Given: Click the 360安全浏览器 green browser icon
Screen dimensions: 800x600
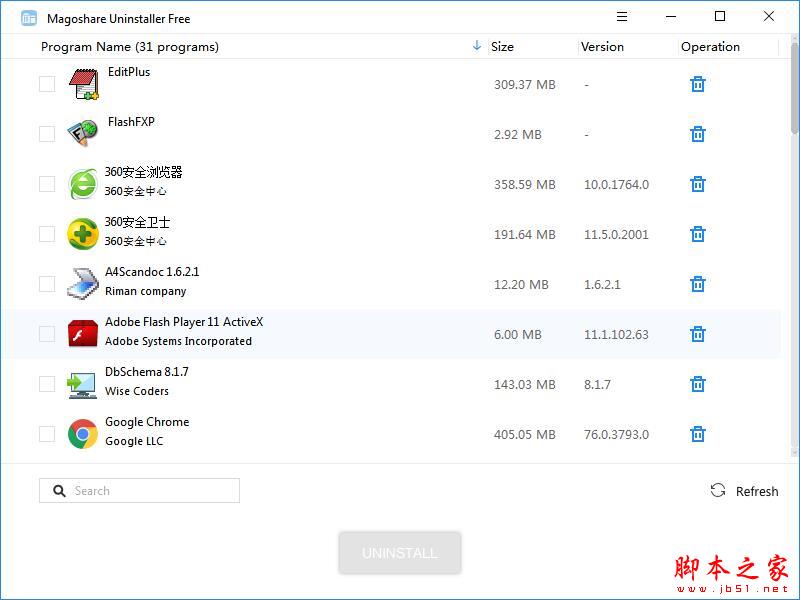Looking at the screenshot, I should tap(83, 184).
